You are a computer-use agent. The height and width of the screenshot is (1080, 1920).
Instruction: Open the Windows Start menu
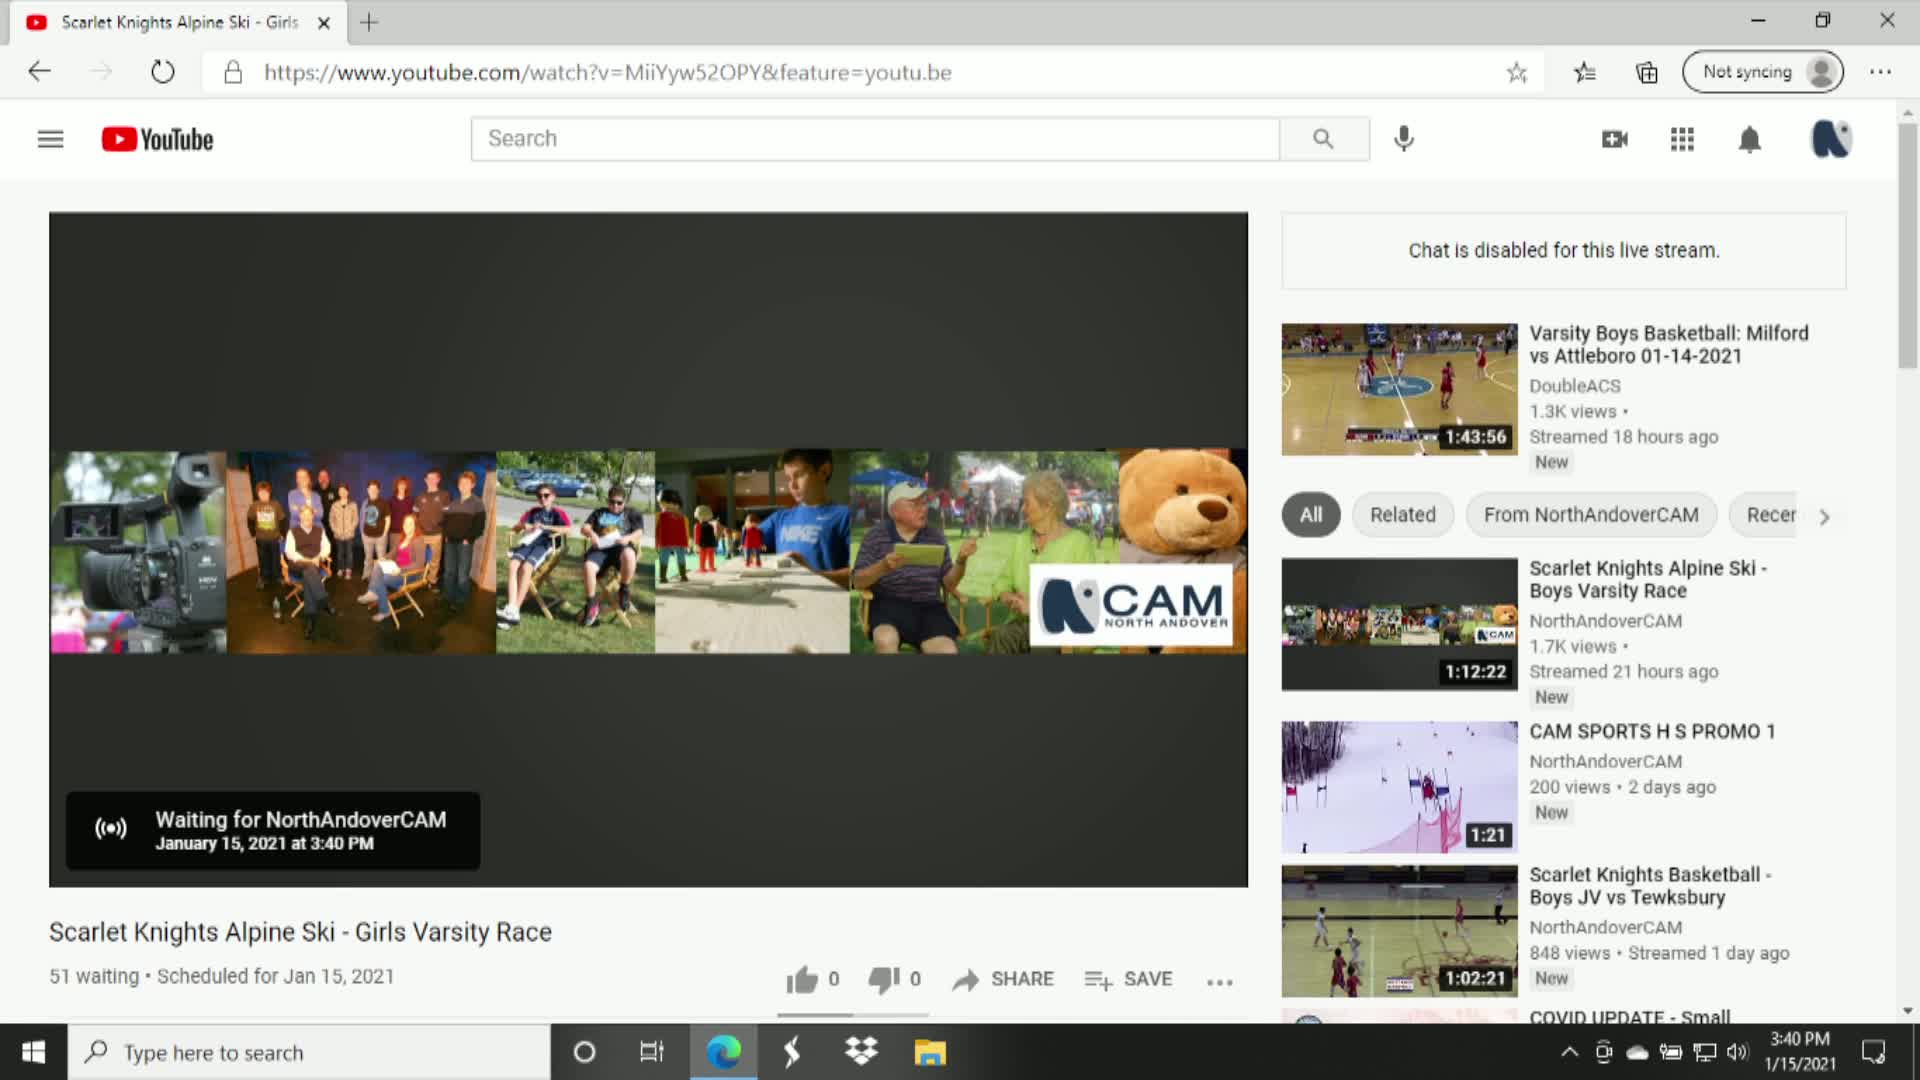(x=33, y=1052)
